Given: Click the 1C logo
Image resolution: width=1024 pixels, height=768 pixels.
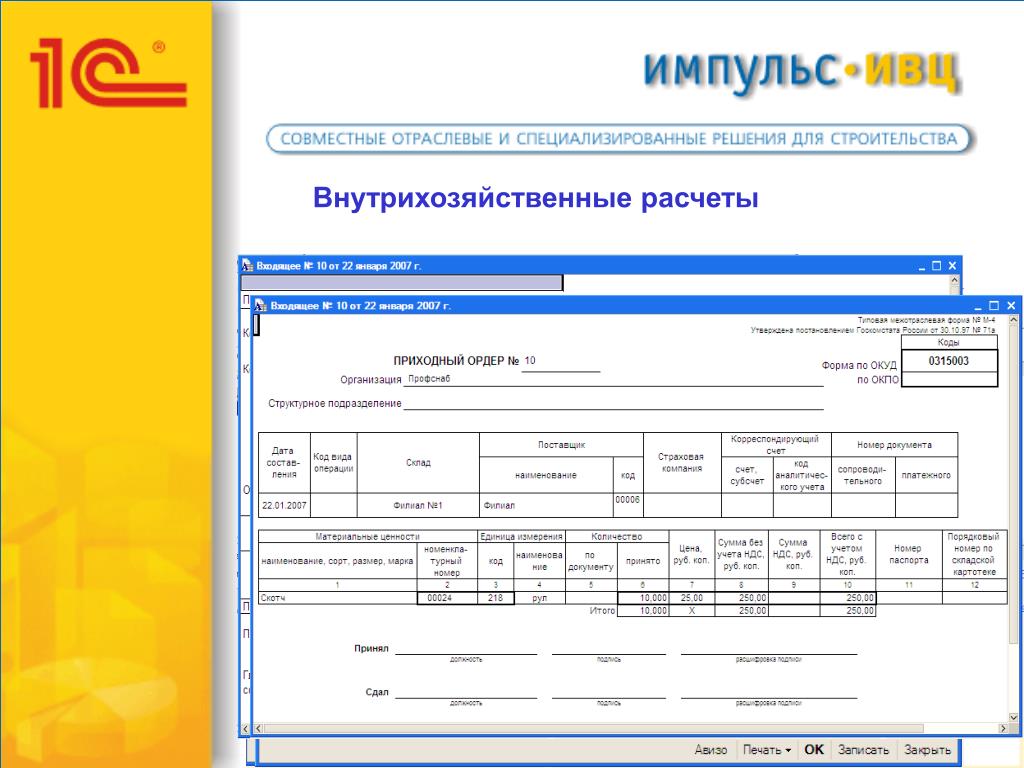Looking at the screenshot, I should coord(108,72).
